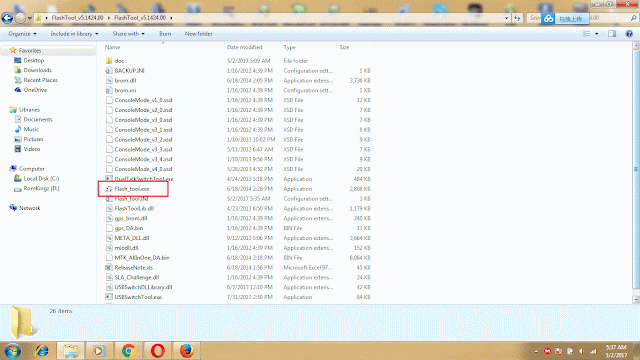Select gps_brom.dll file icon

pyautogui.click(x=109, y=218)
